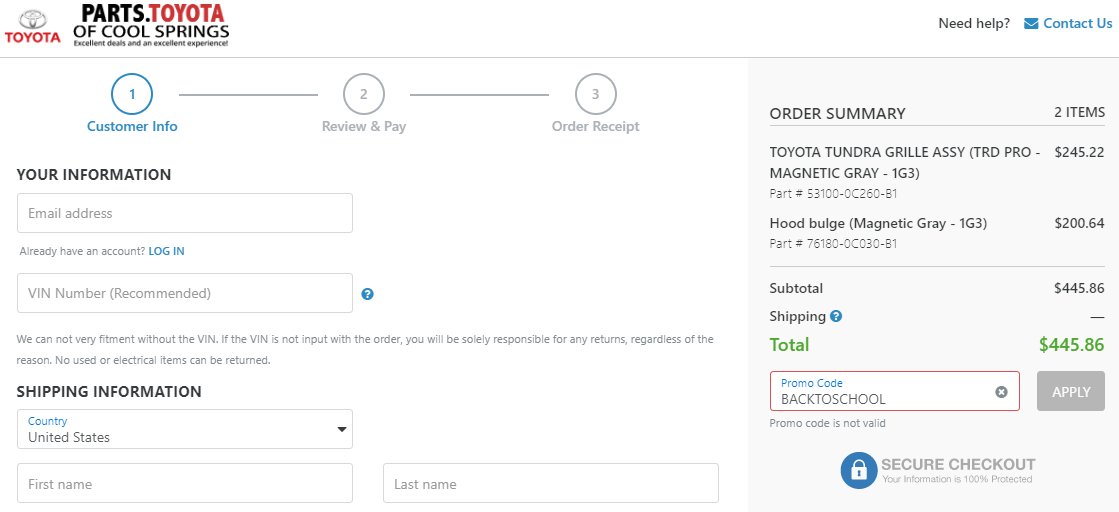Click the Last name field
This screenshot has height=512, width=1119.
tap(551, 483)
